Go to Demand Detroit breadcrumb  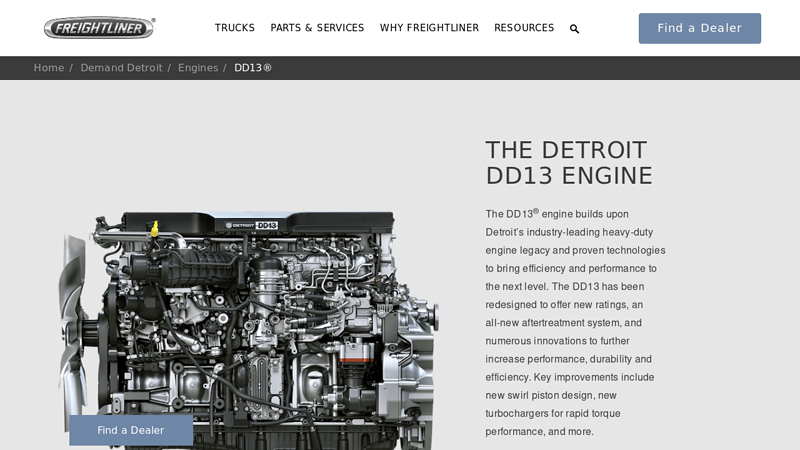coord(121,68)
